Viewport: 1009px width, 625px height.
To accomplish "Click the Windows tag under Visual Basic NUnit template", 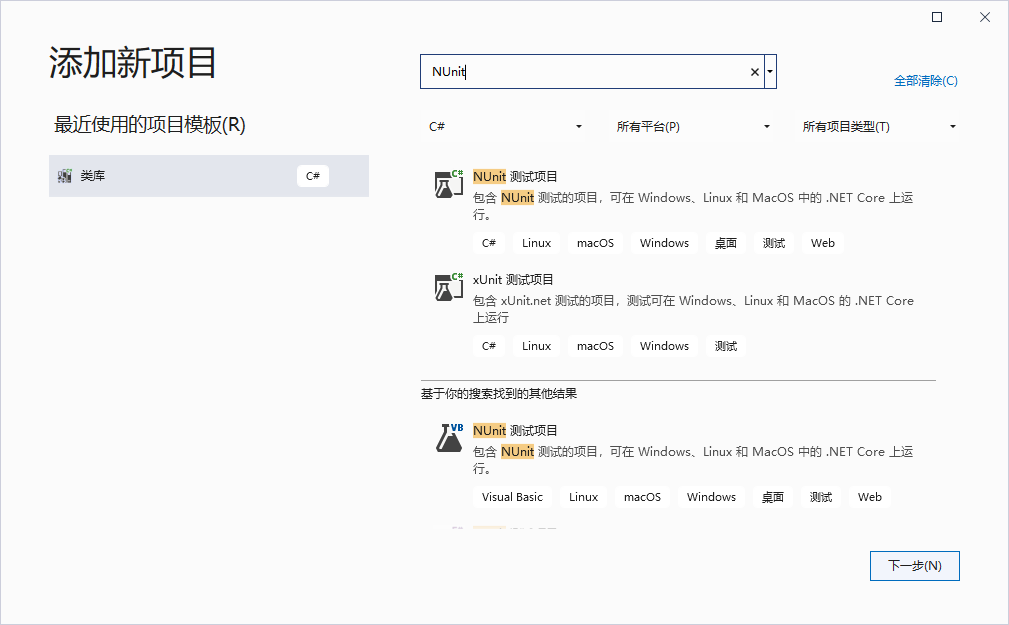I will (x=711, y=497).
